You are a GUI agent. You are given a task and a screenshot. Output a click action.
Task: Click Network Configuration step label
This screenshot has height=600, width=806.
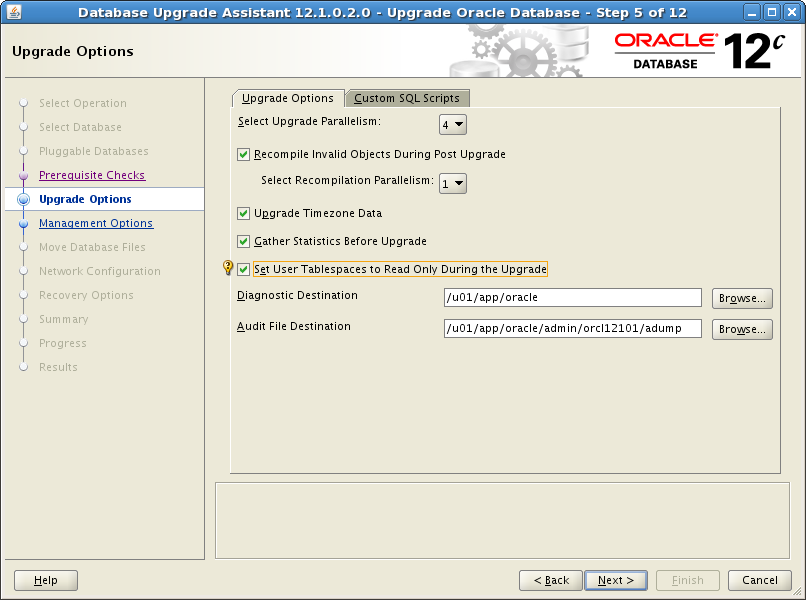pos(100,271)
